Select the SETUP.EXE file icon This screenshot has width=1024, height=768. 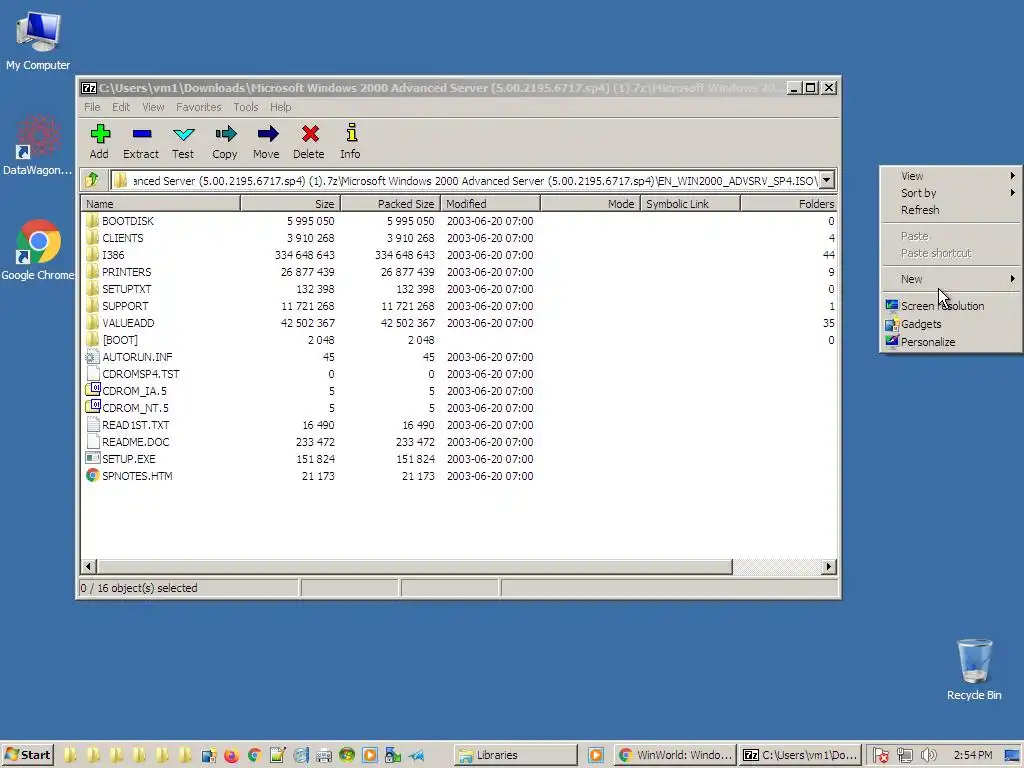[93, 458]
